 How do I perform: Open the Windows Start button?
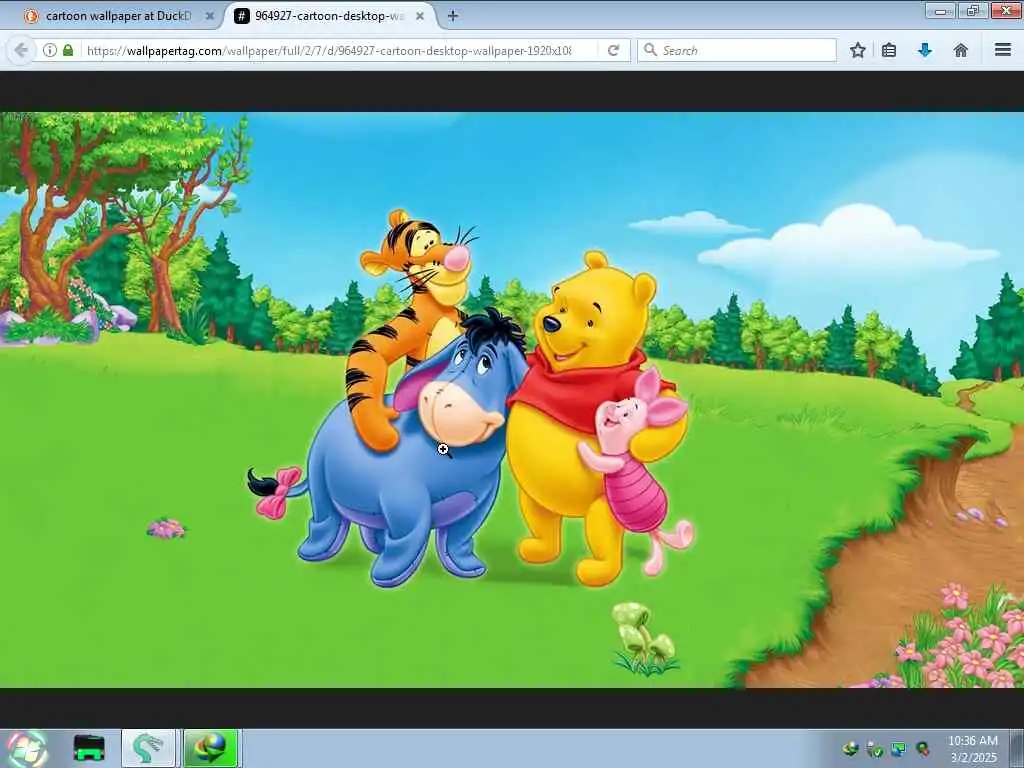(x=27, y=748)
